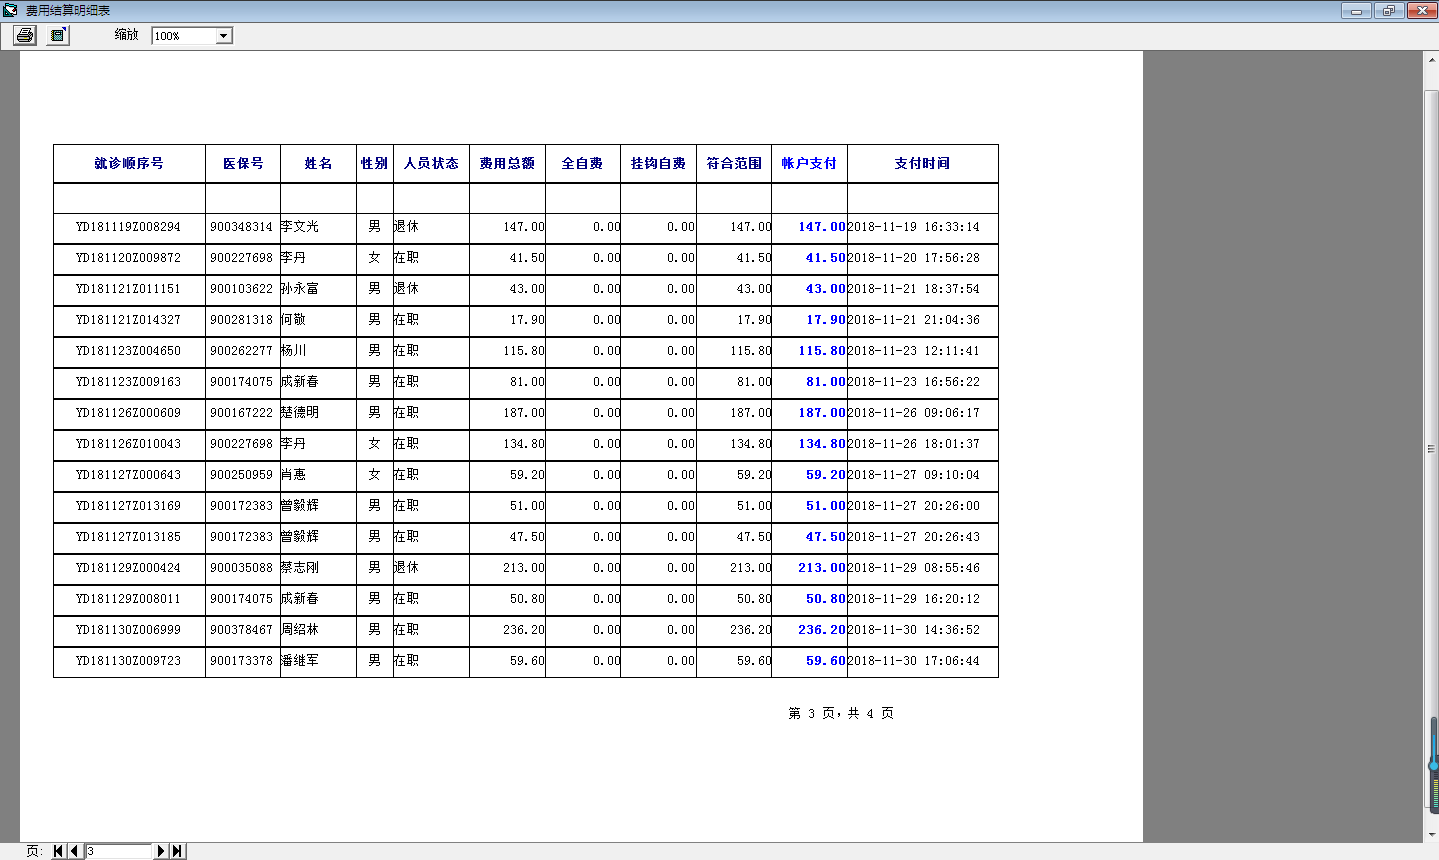Click insurance number 900378467
This screenshot has height=860, width=1439.
[x=241, y=630]
